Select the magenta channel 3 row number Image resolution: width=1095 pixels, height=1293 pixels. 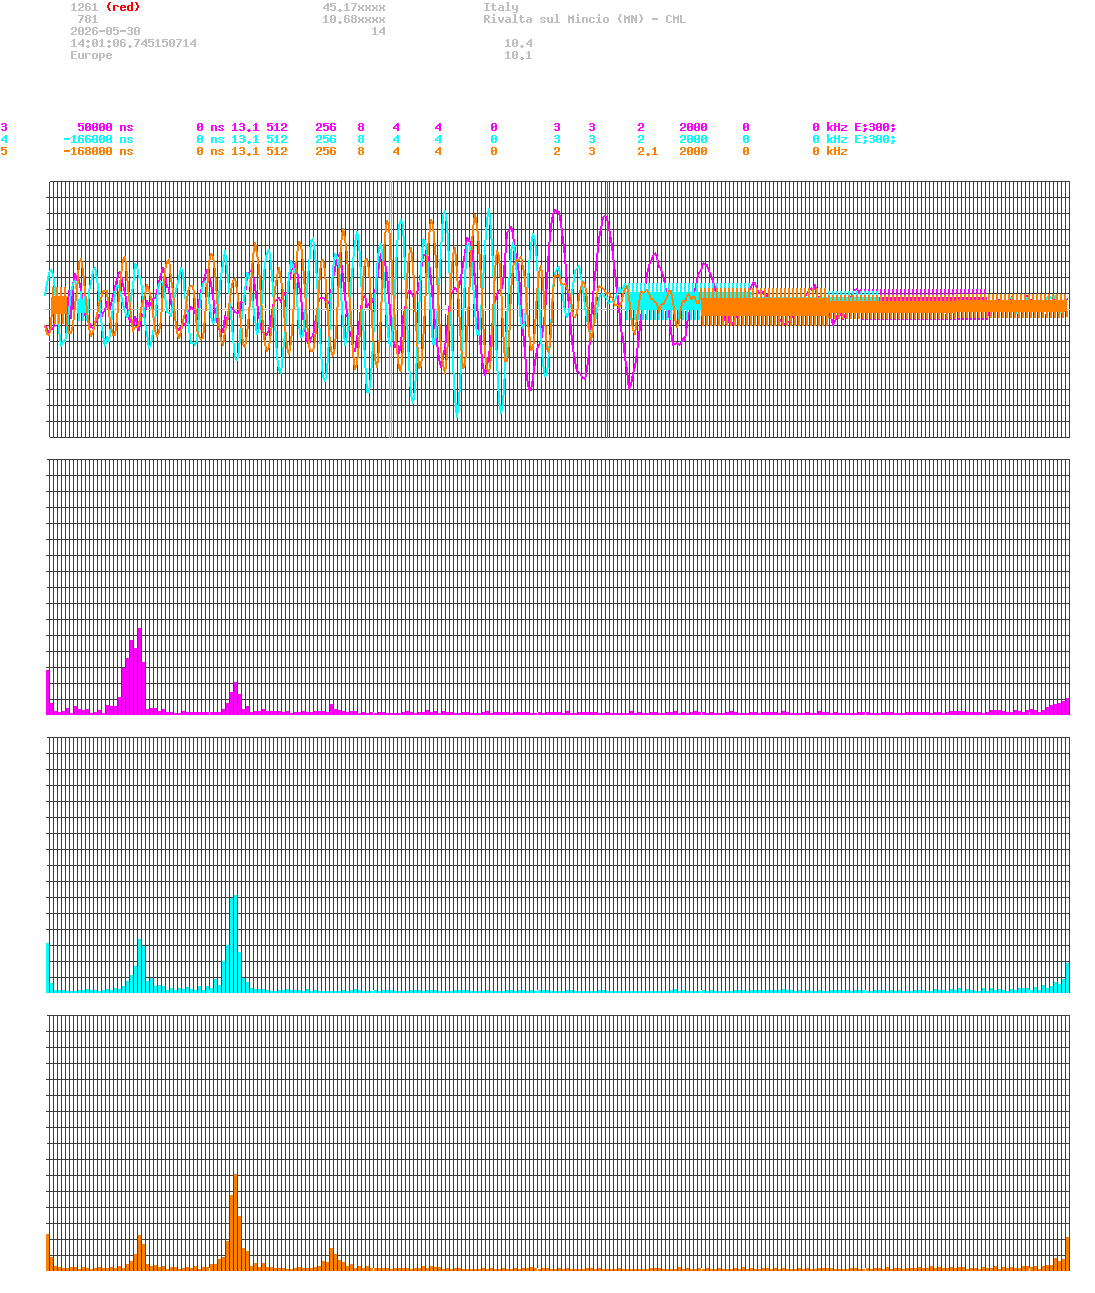click(x=4, y=127)
